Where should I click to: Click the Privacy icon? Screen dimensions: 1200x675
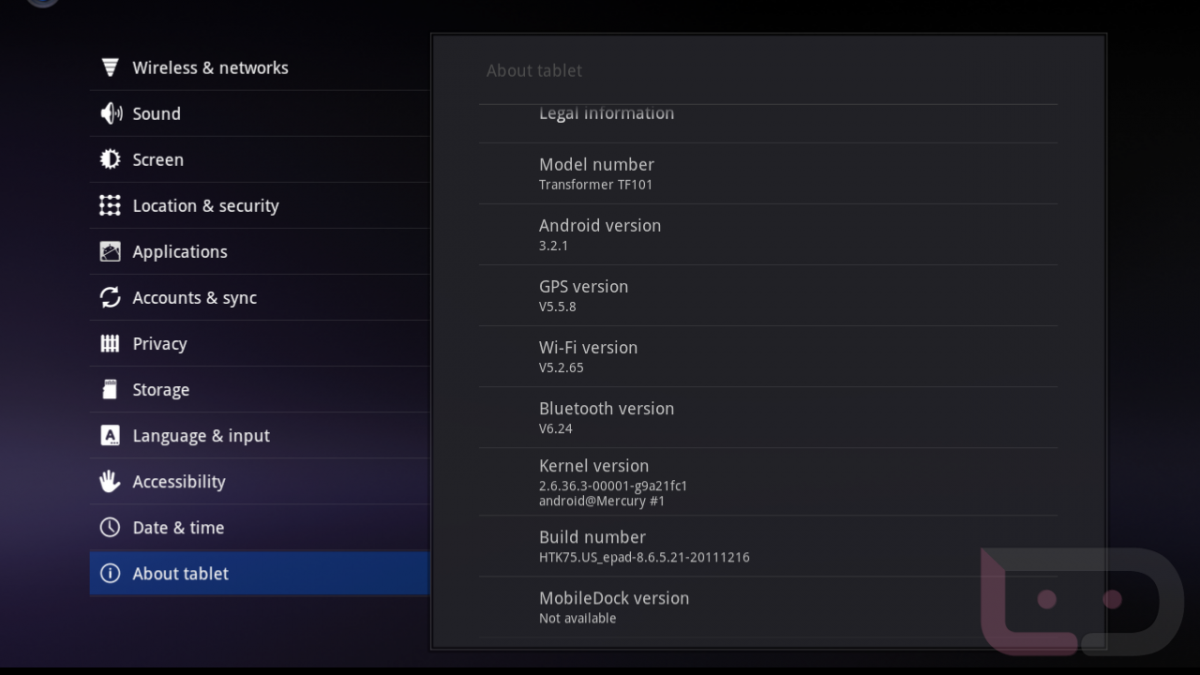click(x=110, y=344)
